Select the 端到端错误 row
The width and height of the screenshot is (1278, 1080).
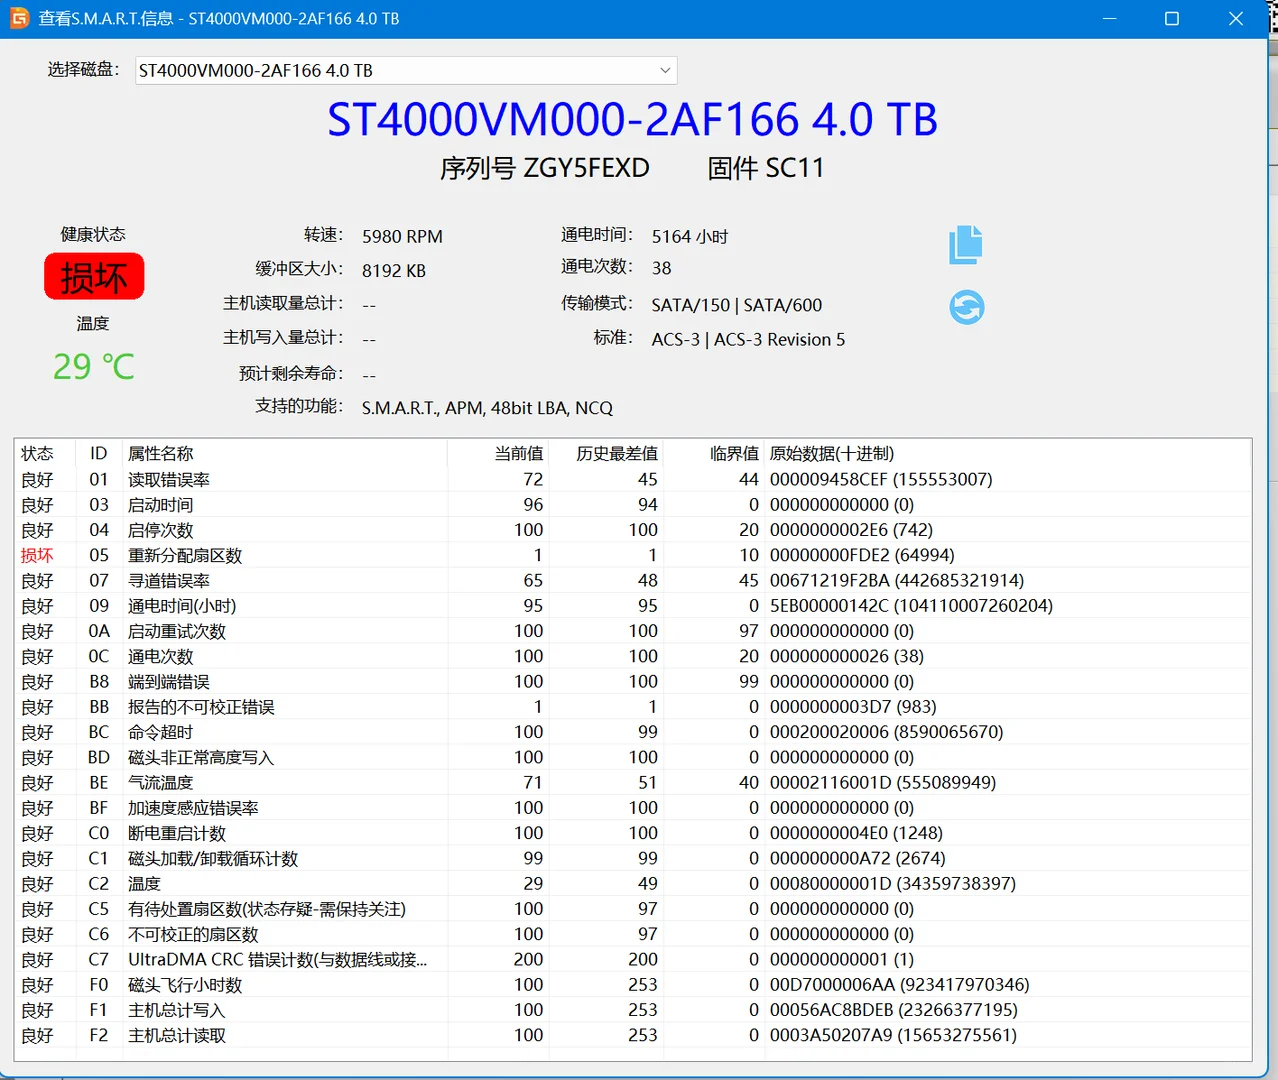(x=633, y=682)
